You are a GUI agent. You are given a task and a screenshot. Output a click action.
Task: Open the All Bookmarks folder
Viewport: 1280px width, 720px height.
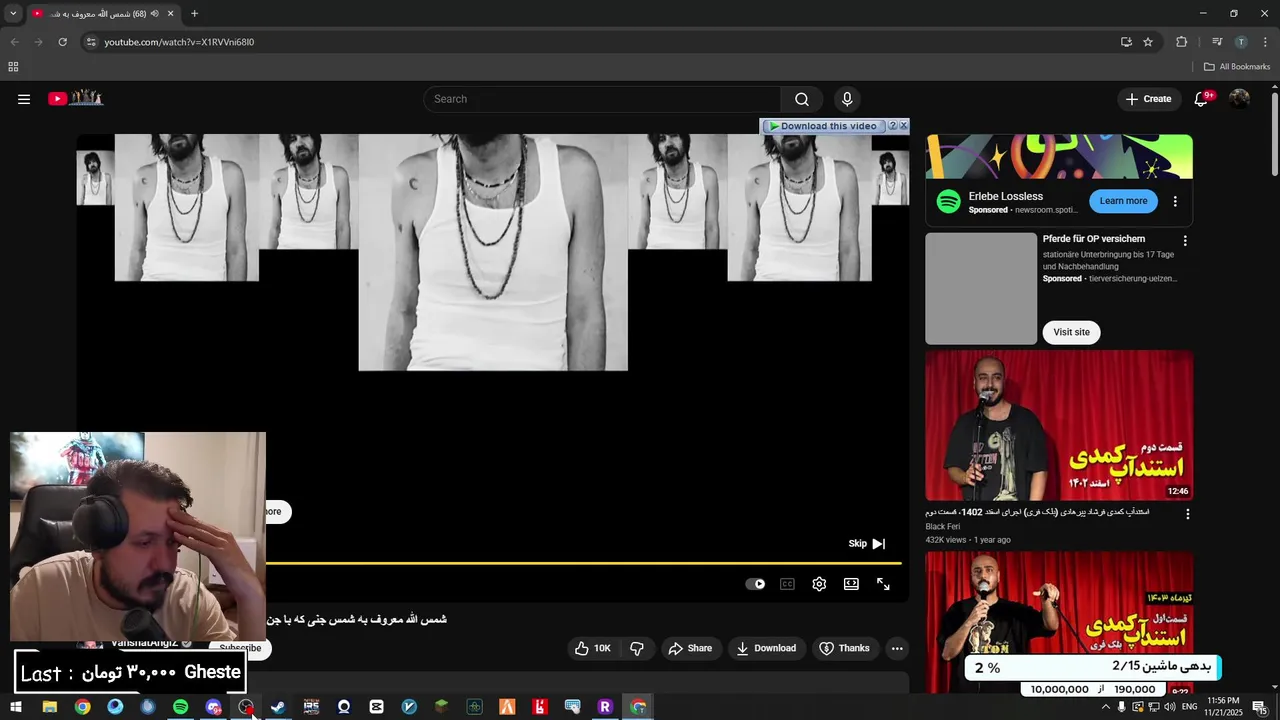[x=1237, y=67]
